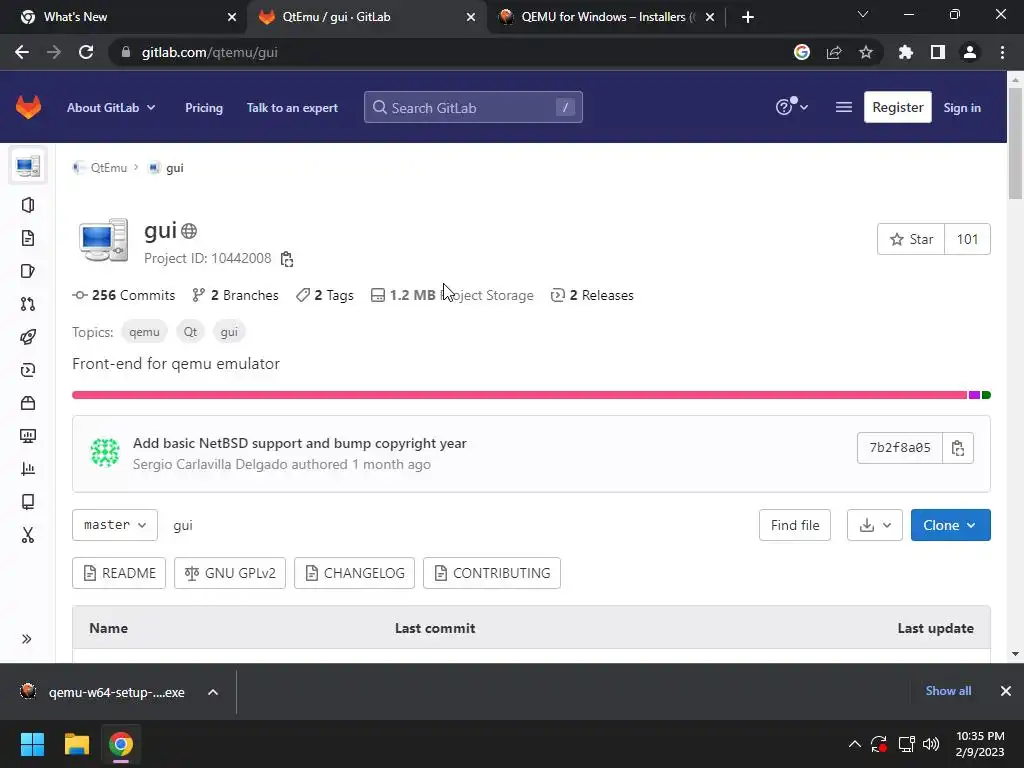Open the GitLab logo home link
This screenshot has width=1024, height=768.
[28, 107]
